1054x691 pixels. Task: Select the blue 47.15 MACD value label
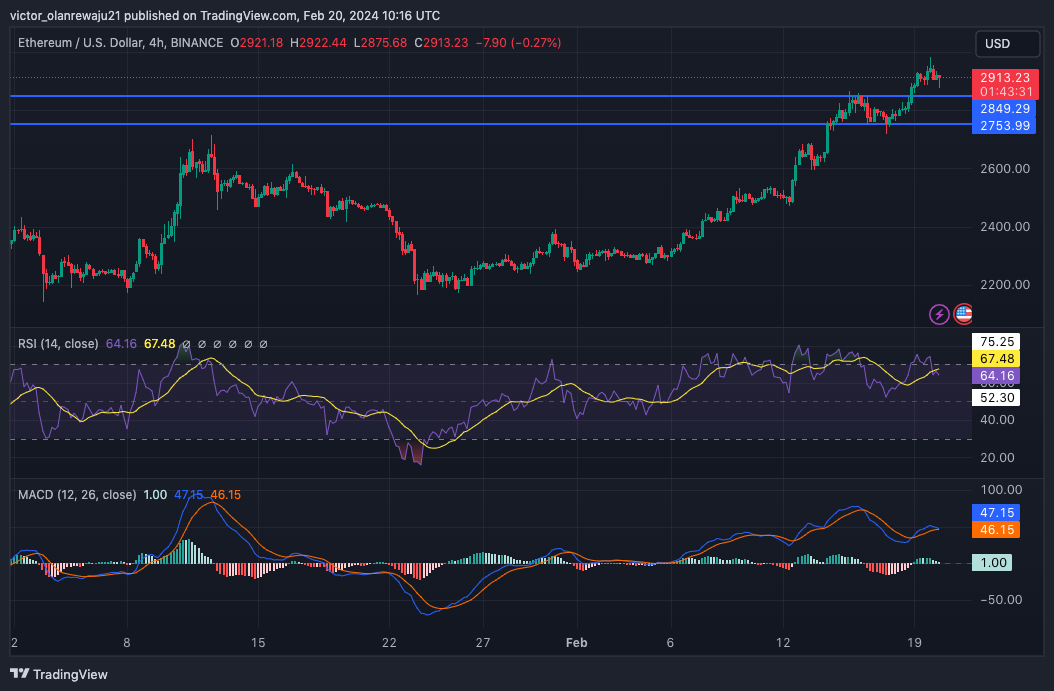[996, 513]
